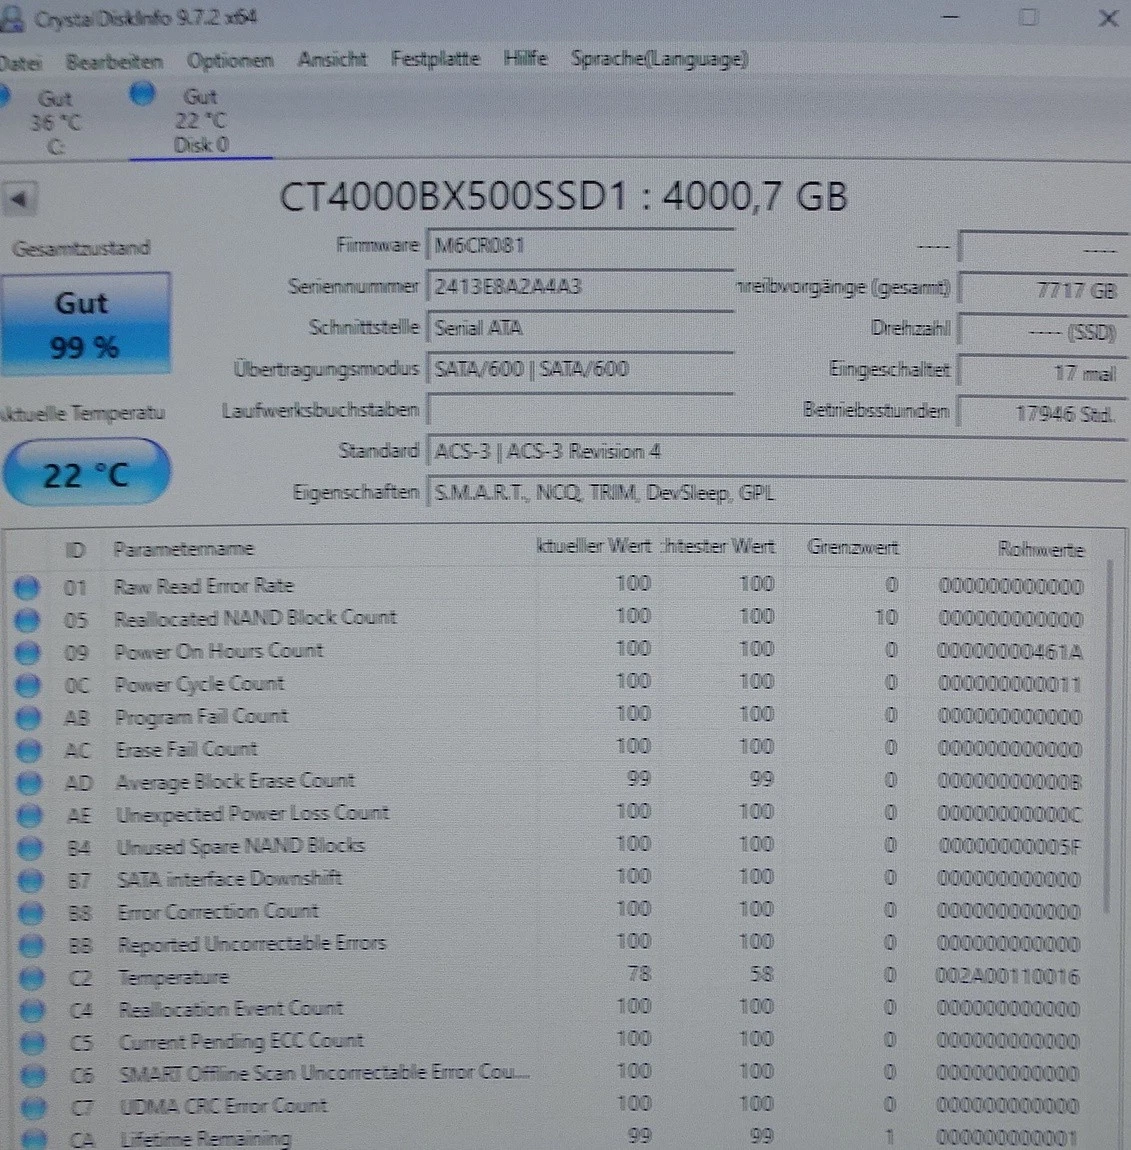Screen dimensions: 1131x1150
Task: Click the total writes value 7717 GB
Action: [x=1043, y=290]
